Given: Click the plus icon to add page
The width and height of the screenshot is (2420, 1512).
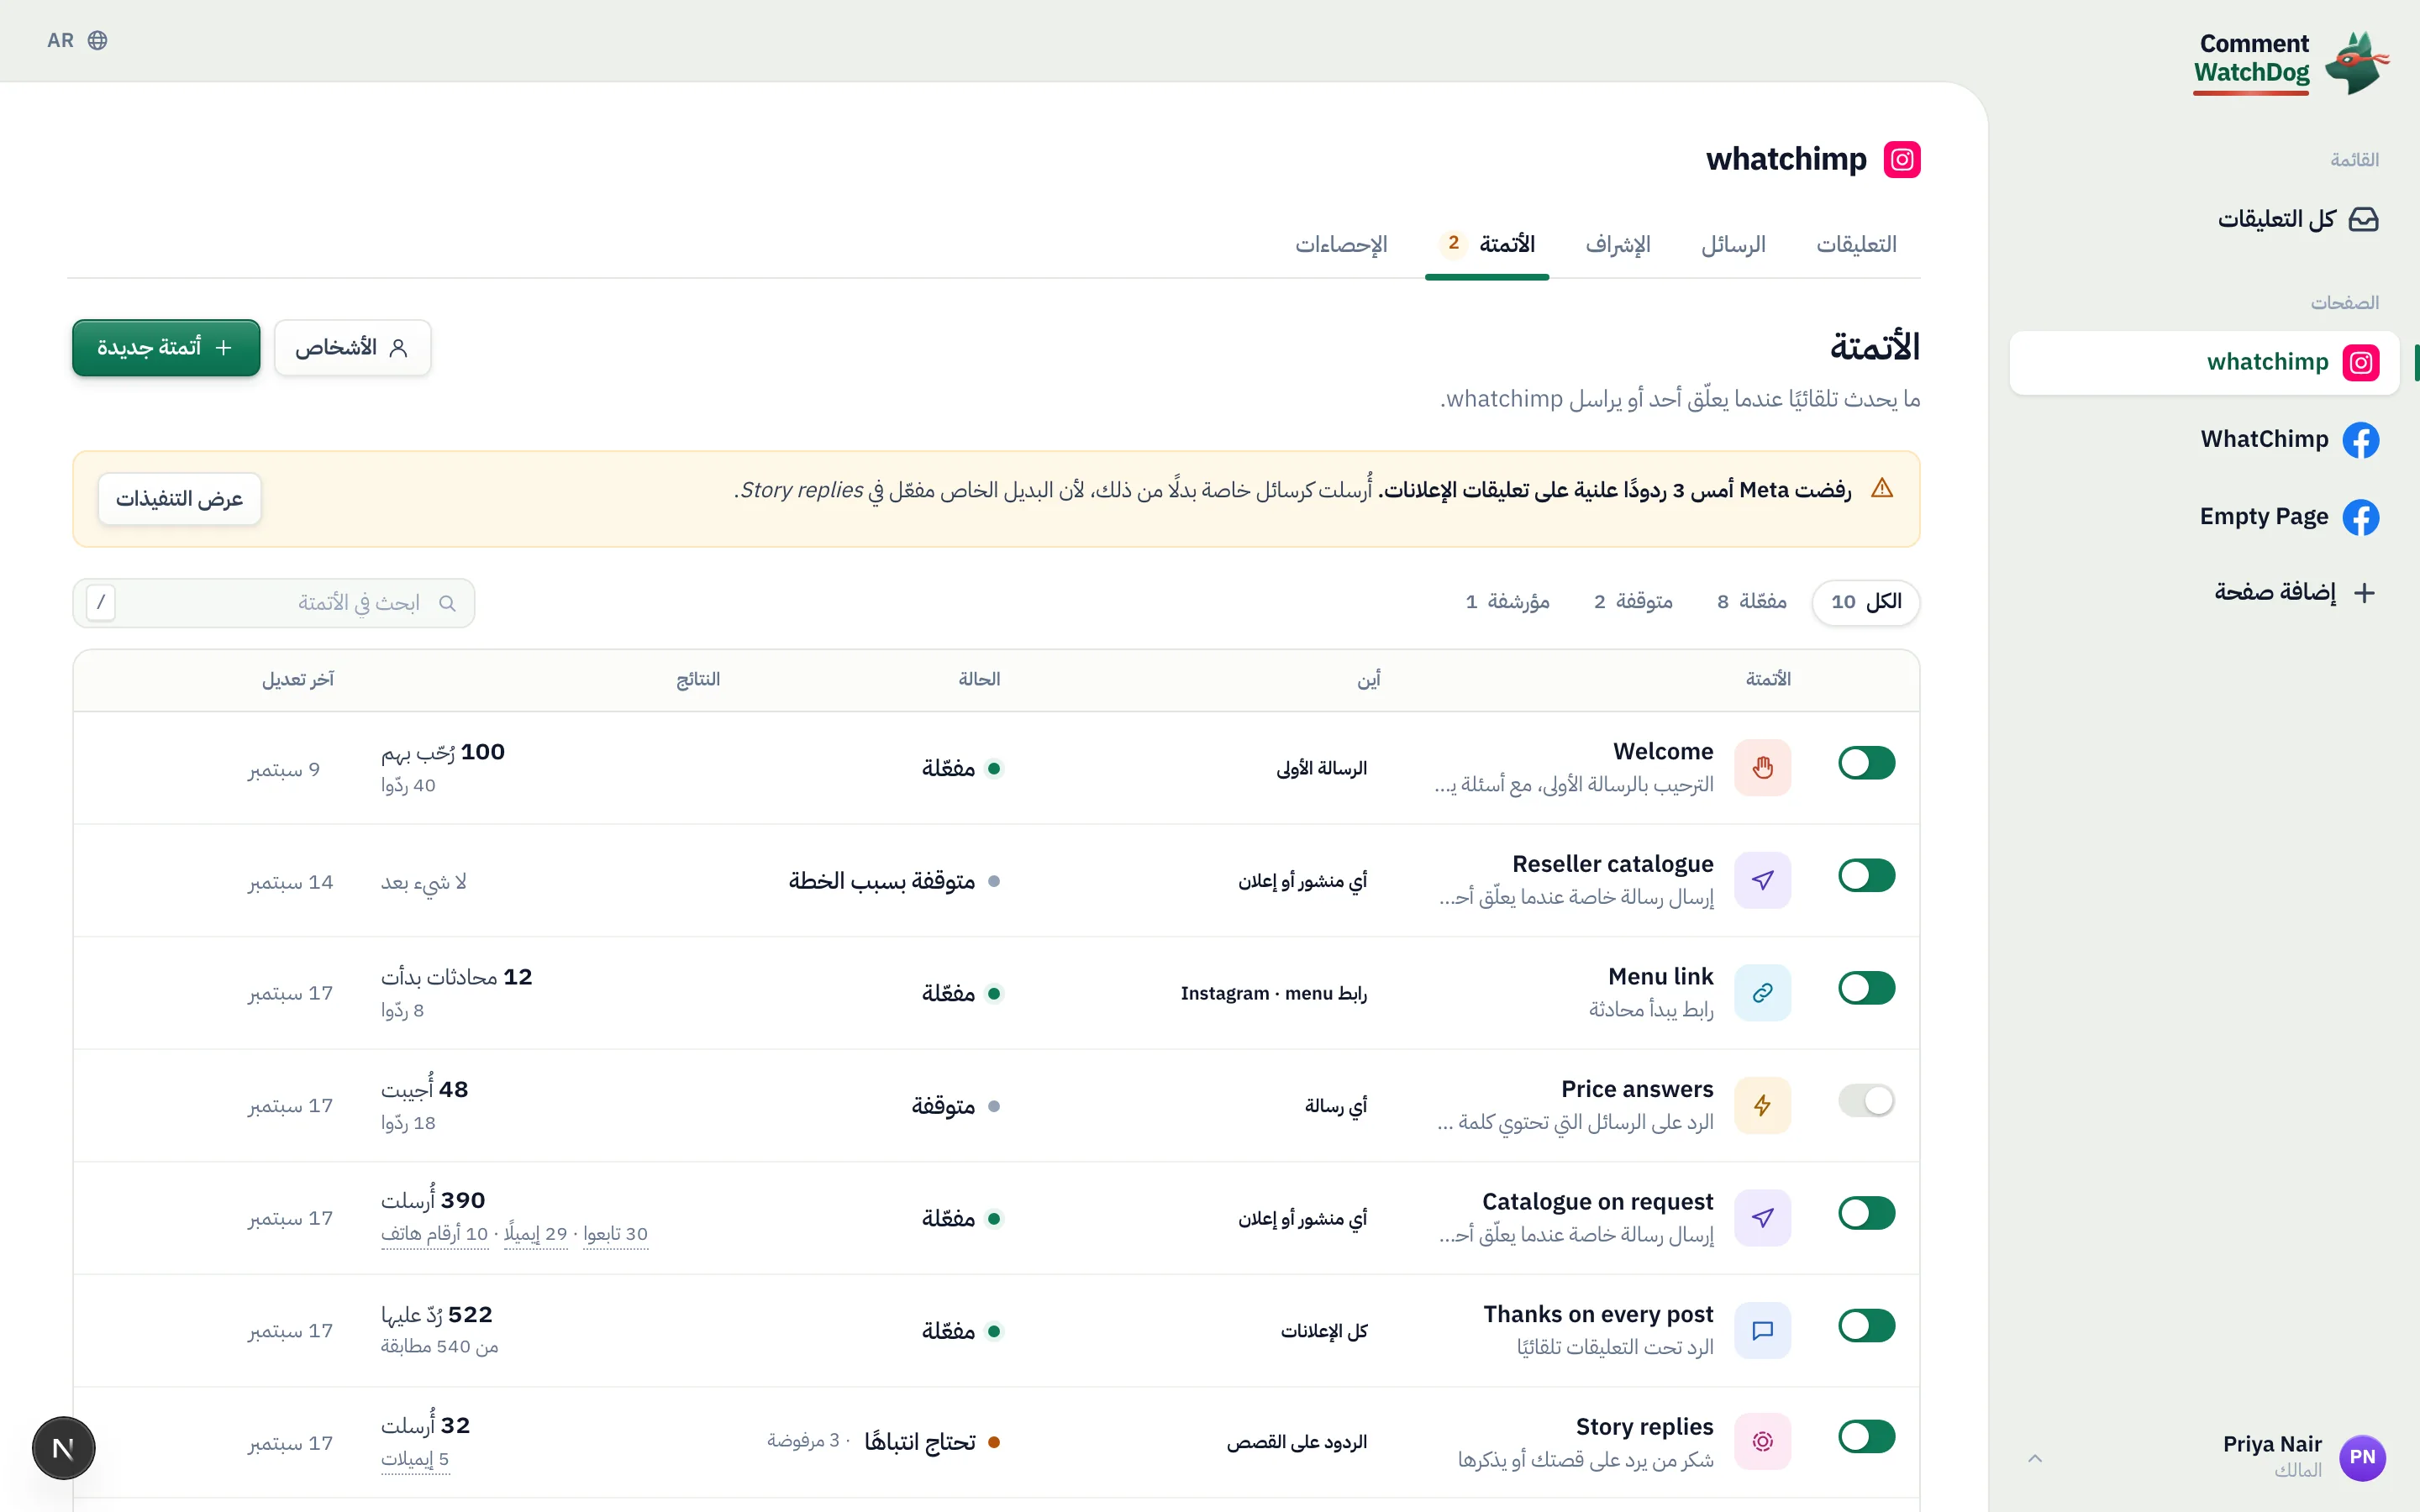Looking at the screenshot, I should click(2364, 593).
